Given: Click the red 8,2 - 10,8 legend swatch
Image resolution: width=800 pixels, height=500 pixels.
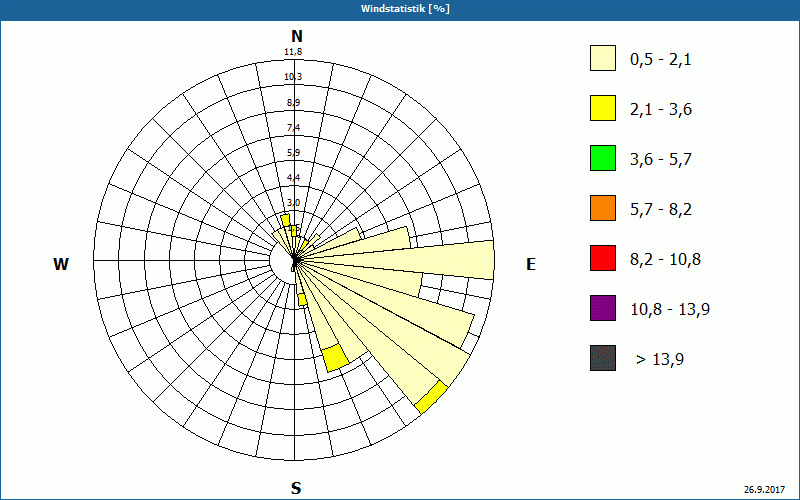Looking at the screenshot, I should [603, 258].
